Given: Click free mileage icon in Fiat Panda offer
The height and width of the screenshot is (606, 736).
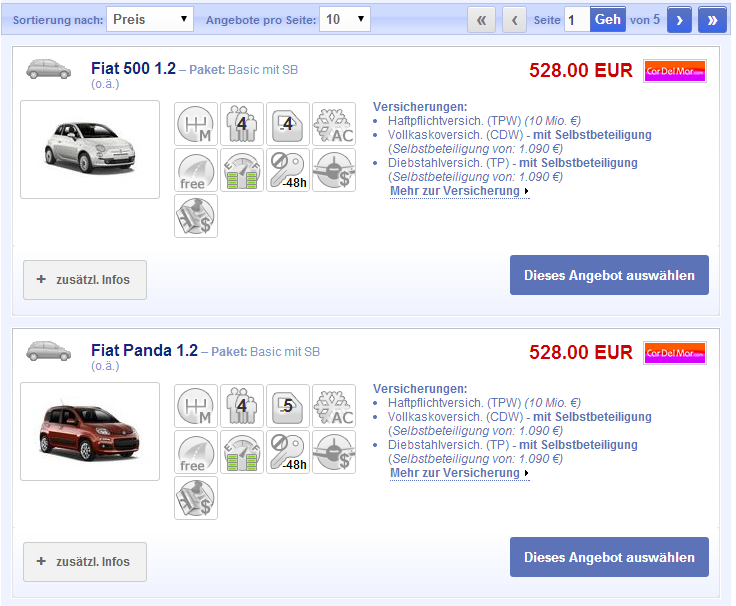Looking at the screenshot, I should click(196, 452).
